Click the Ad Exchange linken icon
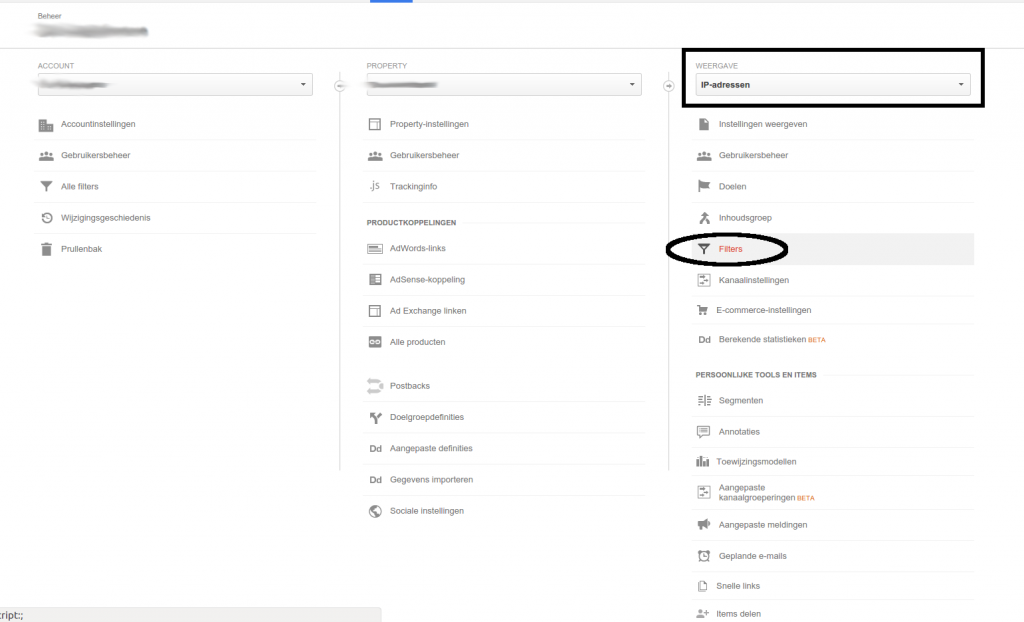This screenshot has height=622, width=1024. pyautogui.click(x=375, y=311)
